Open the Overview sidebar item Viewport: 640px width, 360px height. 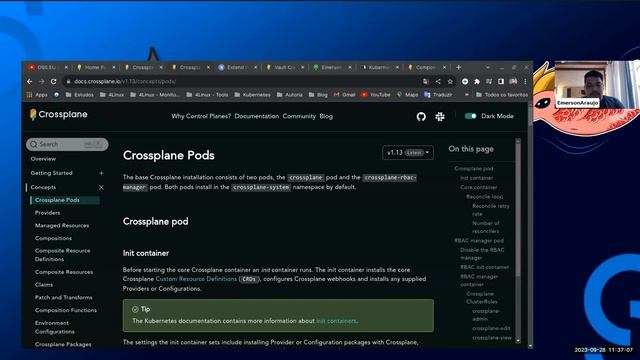point(43,159)
